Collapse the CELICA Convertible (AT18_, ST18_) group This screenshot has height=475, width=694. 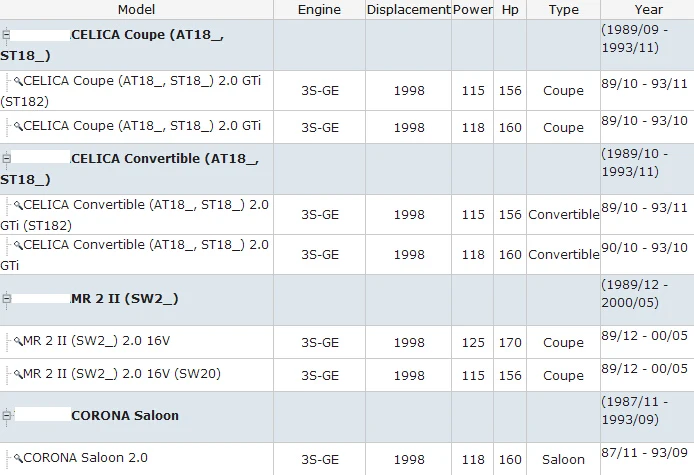6,158
